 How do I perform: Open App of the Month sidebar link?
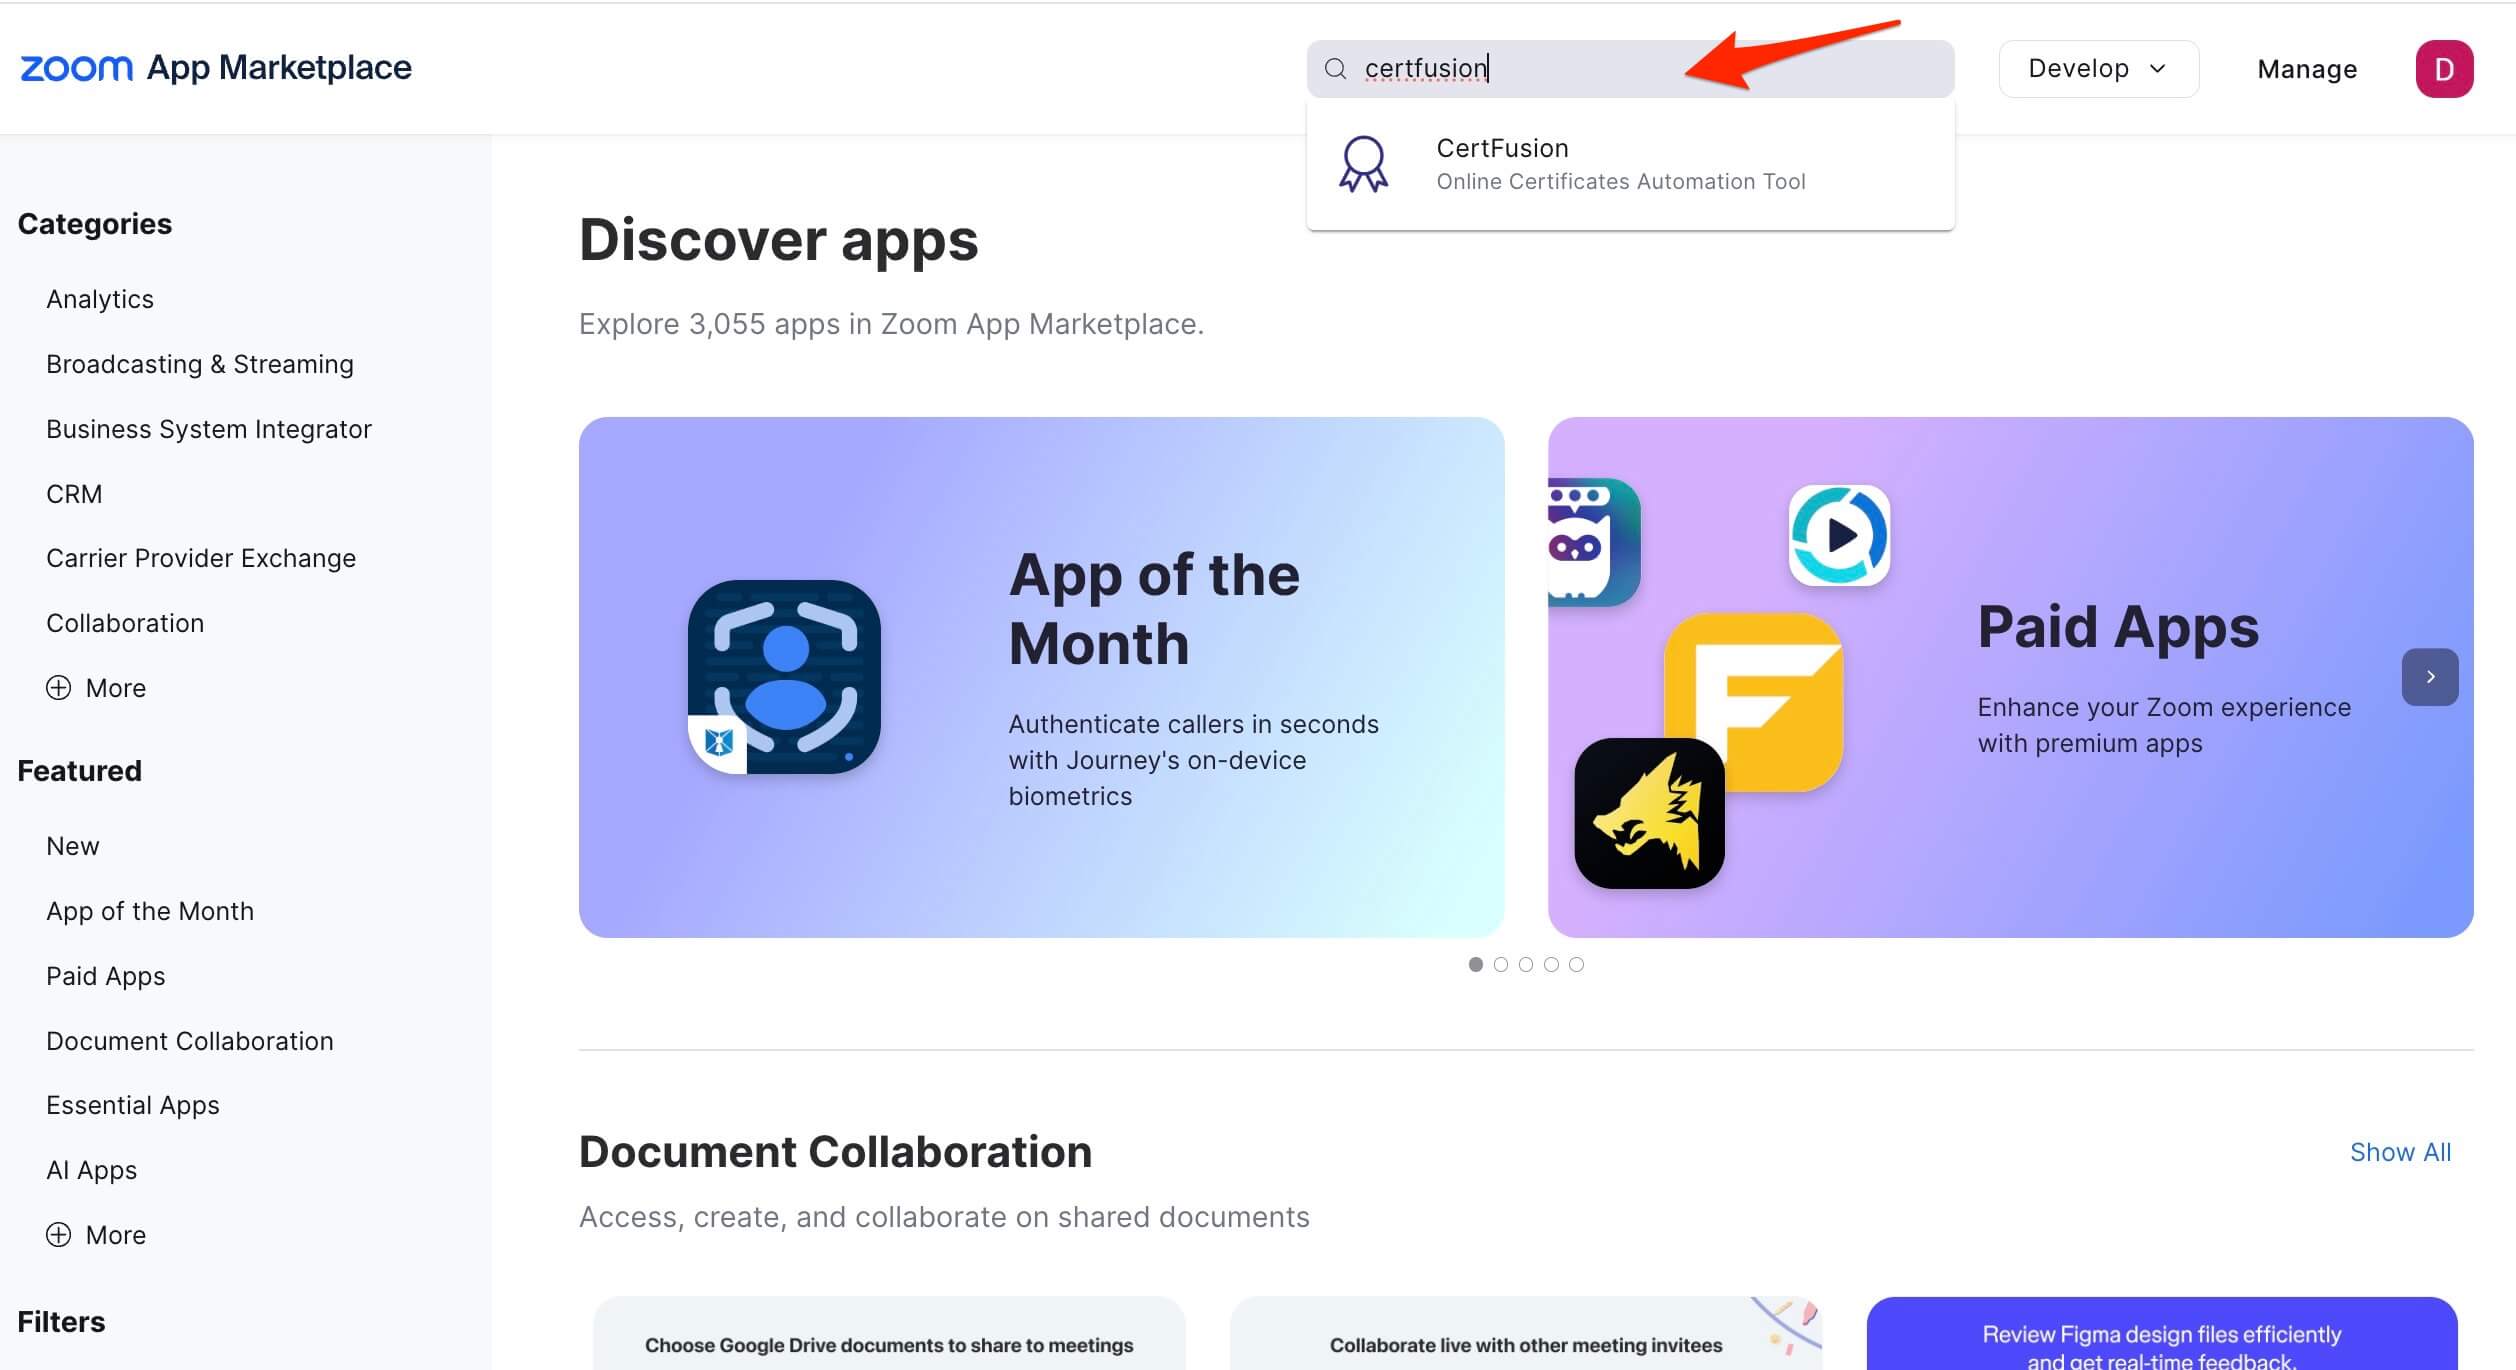tap(150, 911)
